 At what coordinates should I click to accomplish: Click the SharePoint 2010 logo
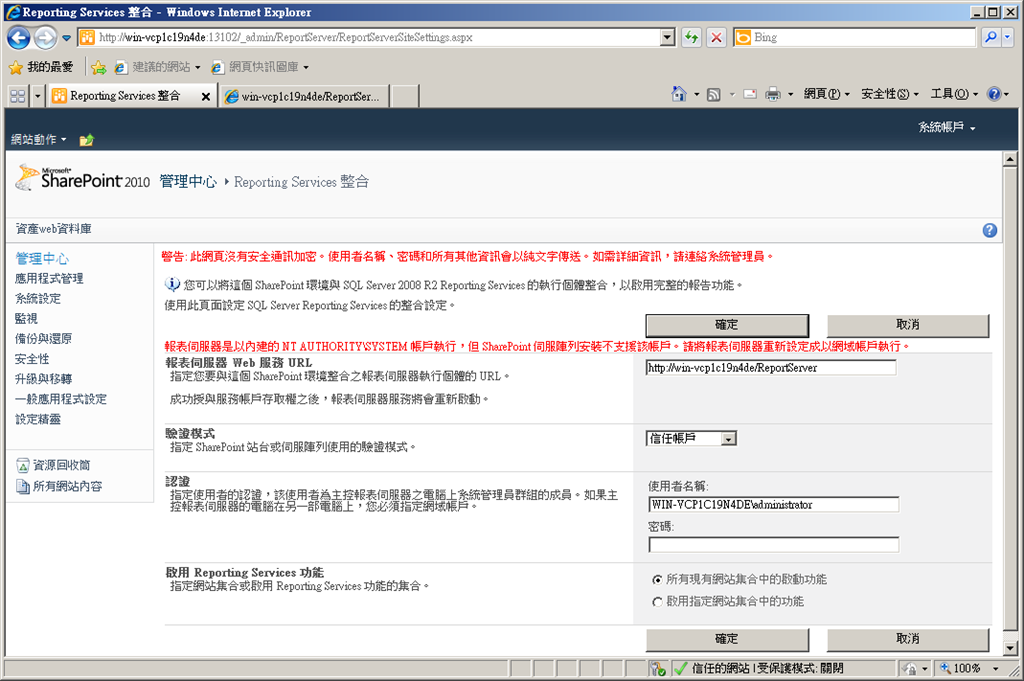click(x=82, y=178)
